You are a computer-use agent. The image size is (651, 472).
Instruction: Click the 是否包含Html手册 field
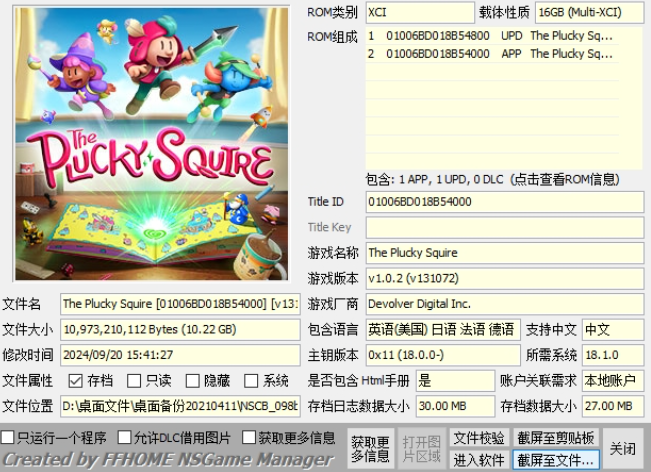tap(455, 381)
